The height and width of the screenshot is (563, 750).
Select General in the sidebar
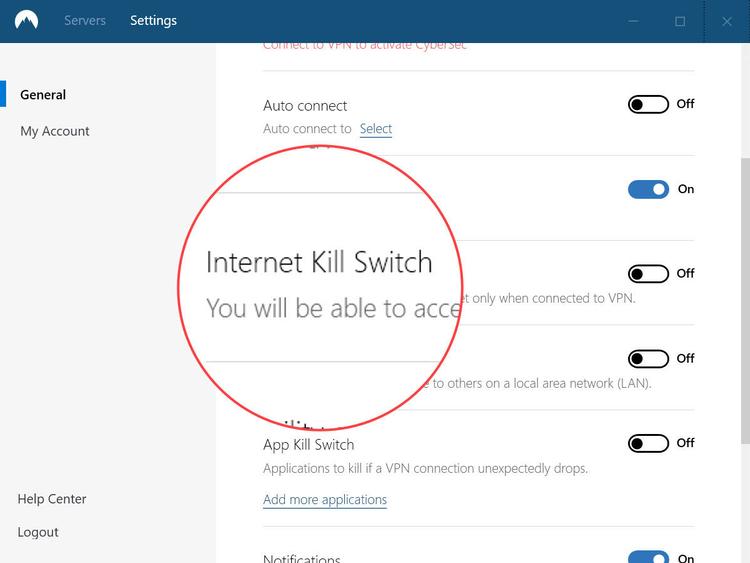(43, 95)
